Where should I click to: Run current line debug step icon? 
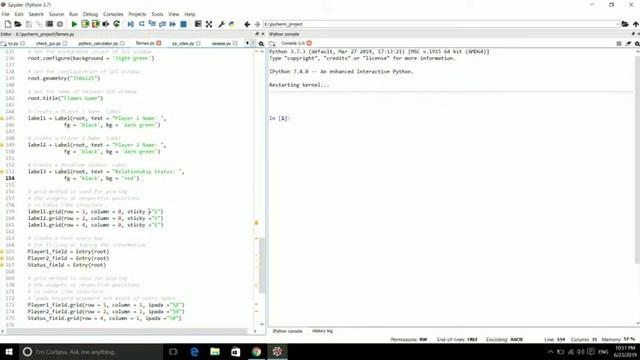click(142, 24)
